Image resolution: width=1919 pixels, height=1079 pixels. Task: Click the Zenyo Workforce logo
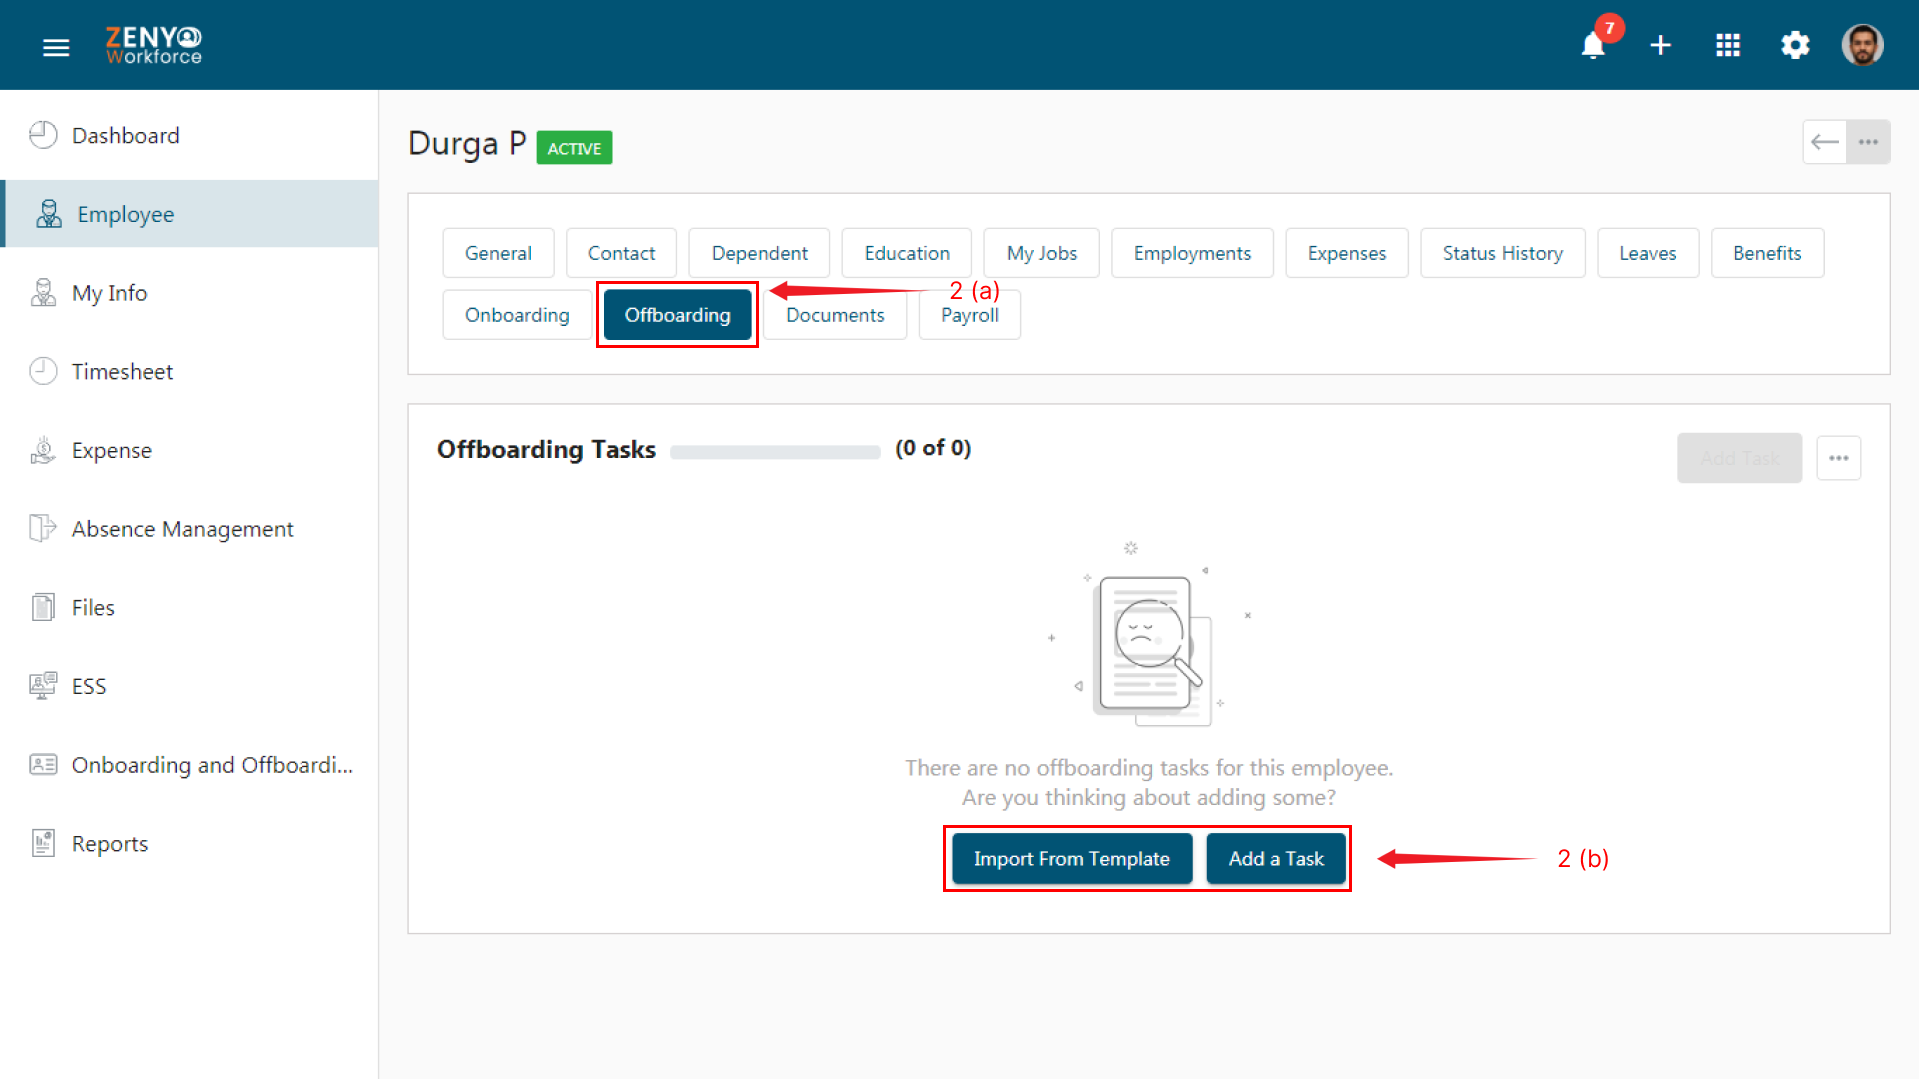coord(154,45)
